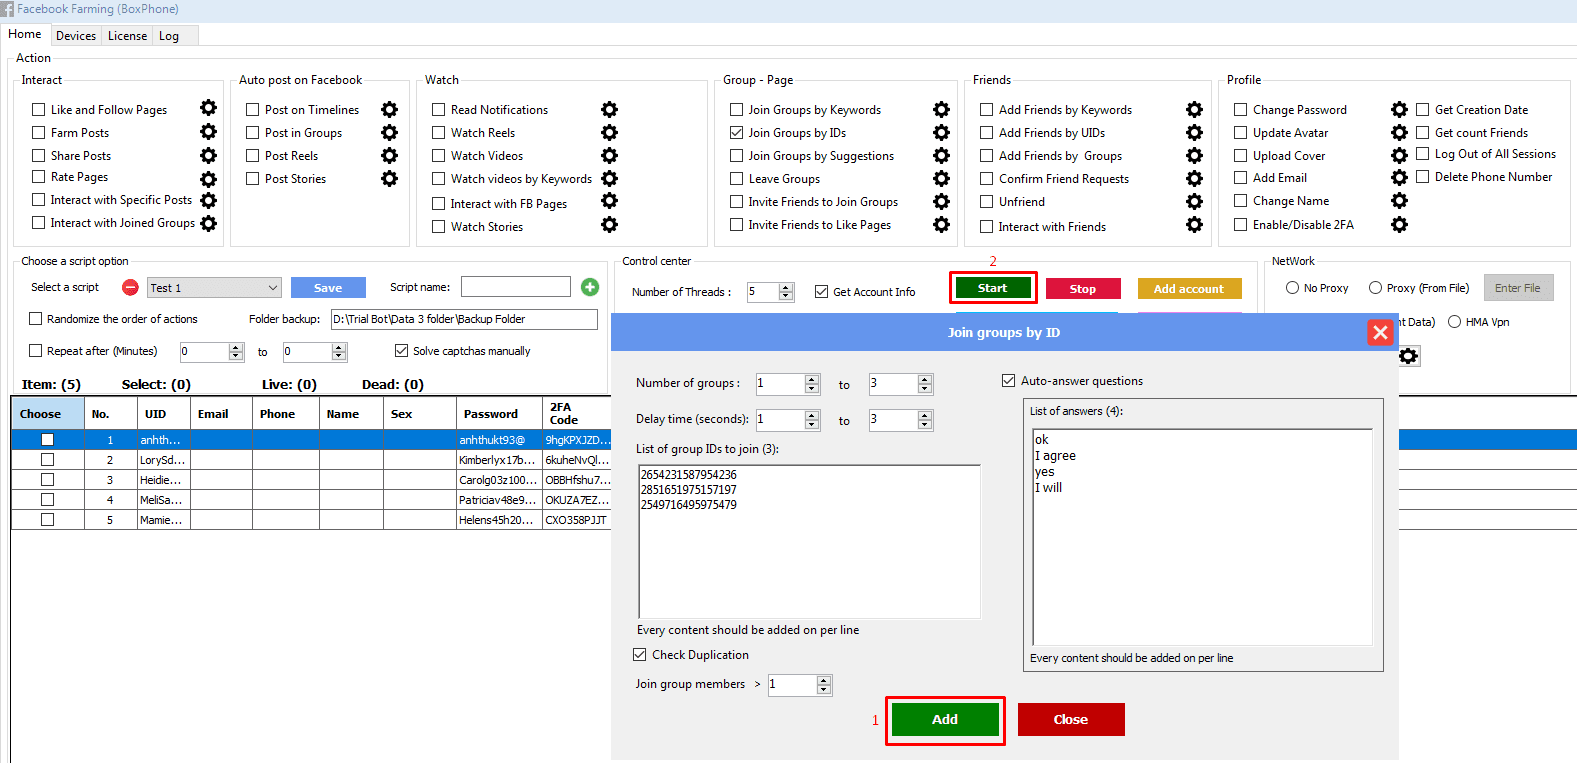Open settings gear for Watch videos by Keywords
The image size is (1577, 763).
coord(609,178)
